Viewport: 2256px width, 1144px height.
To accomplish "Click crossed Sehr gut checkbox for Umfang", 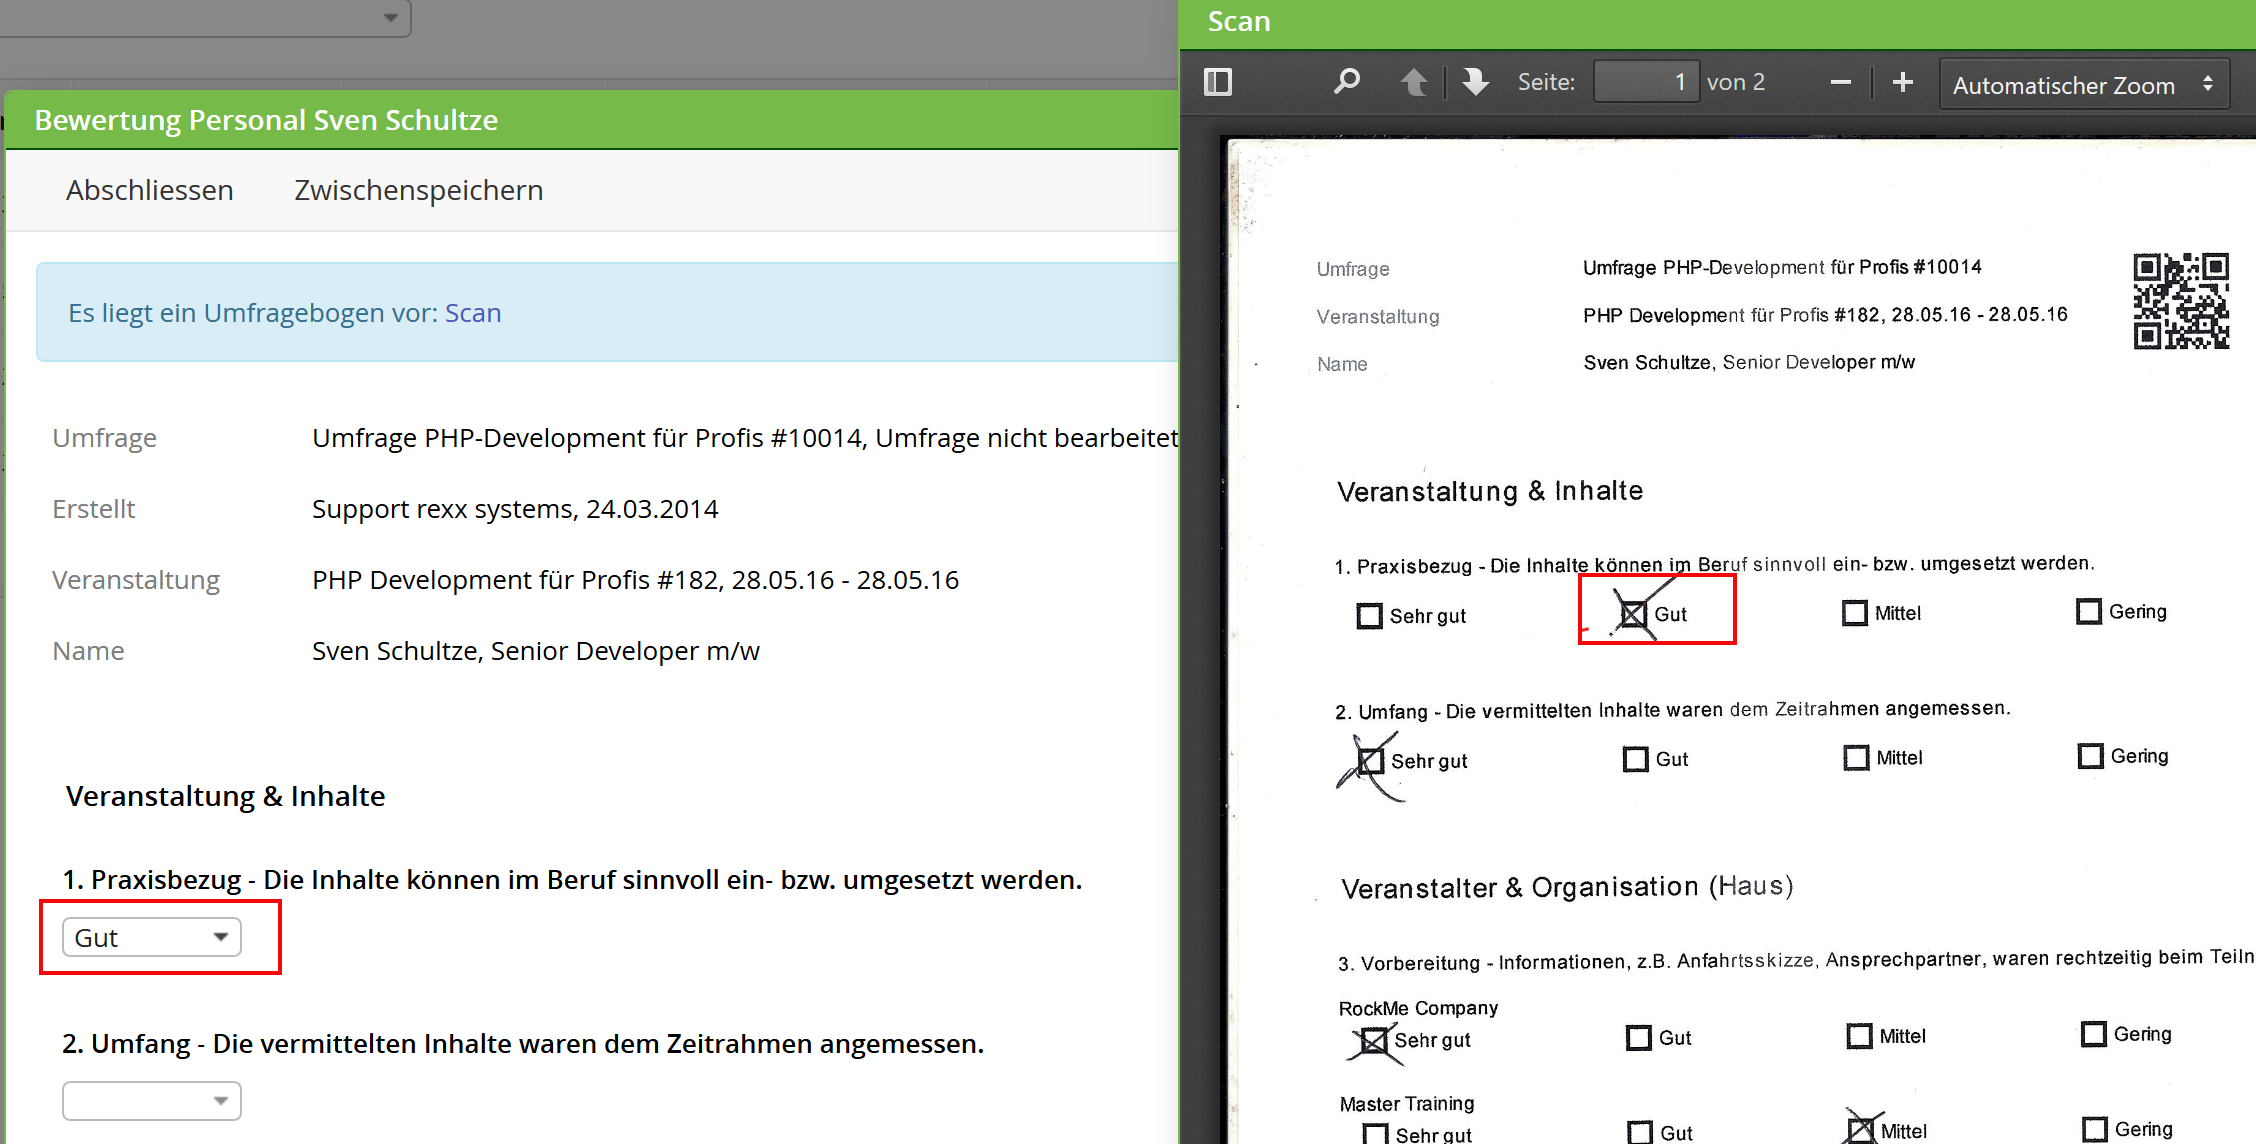I will [1371, 761].
